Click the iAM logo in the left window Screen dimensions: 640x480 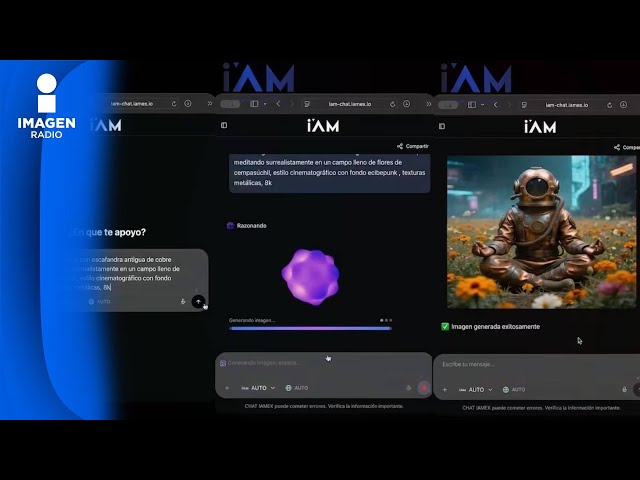106,125
